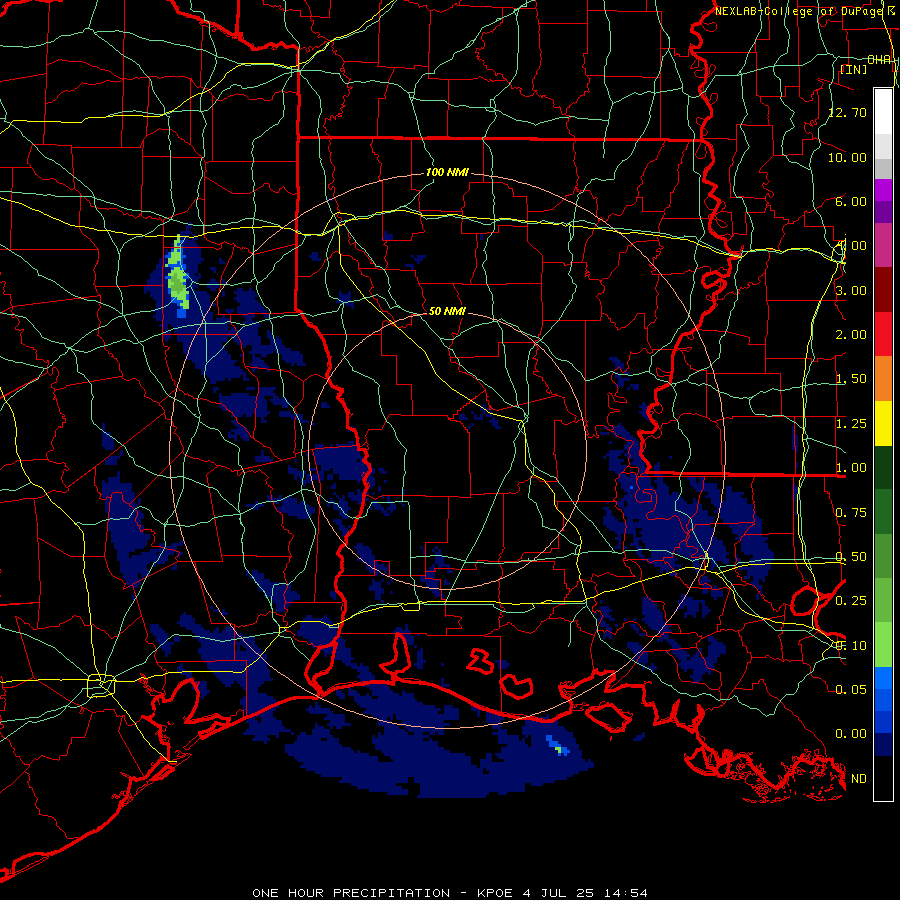This screenshot has width=900, height=900.
Task: Pick the dark red legend swatch
Action: coord(883,290)
